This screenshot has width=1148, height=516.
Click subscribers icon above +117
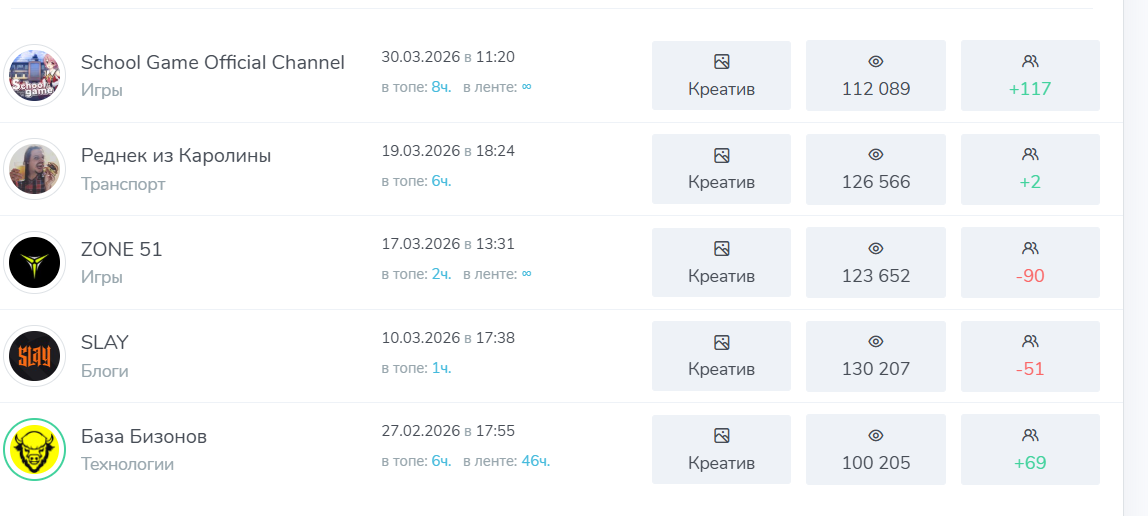[1030, 61]
